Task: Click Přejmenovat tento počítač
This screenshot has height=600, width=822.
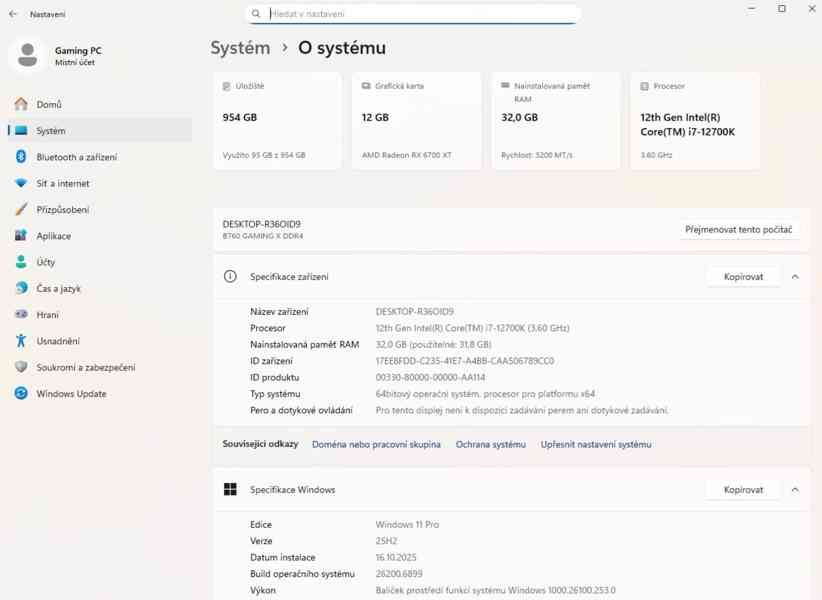Action: coord(741,229)
